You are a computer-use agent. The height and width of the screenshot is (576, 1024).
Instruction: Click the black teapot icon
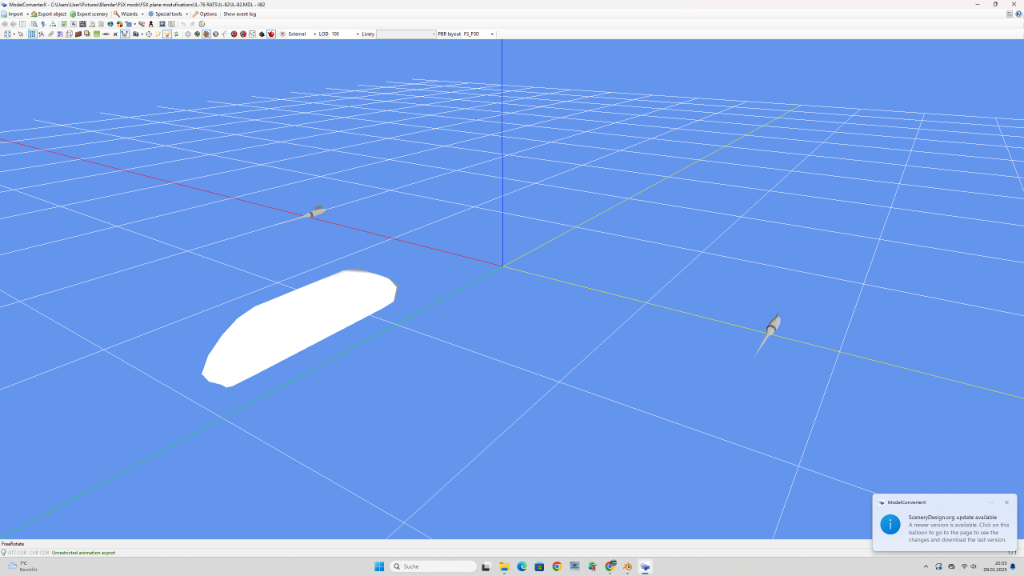262,34
